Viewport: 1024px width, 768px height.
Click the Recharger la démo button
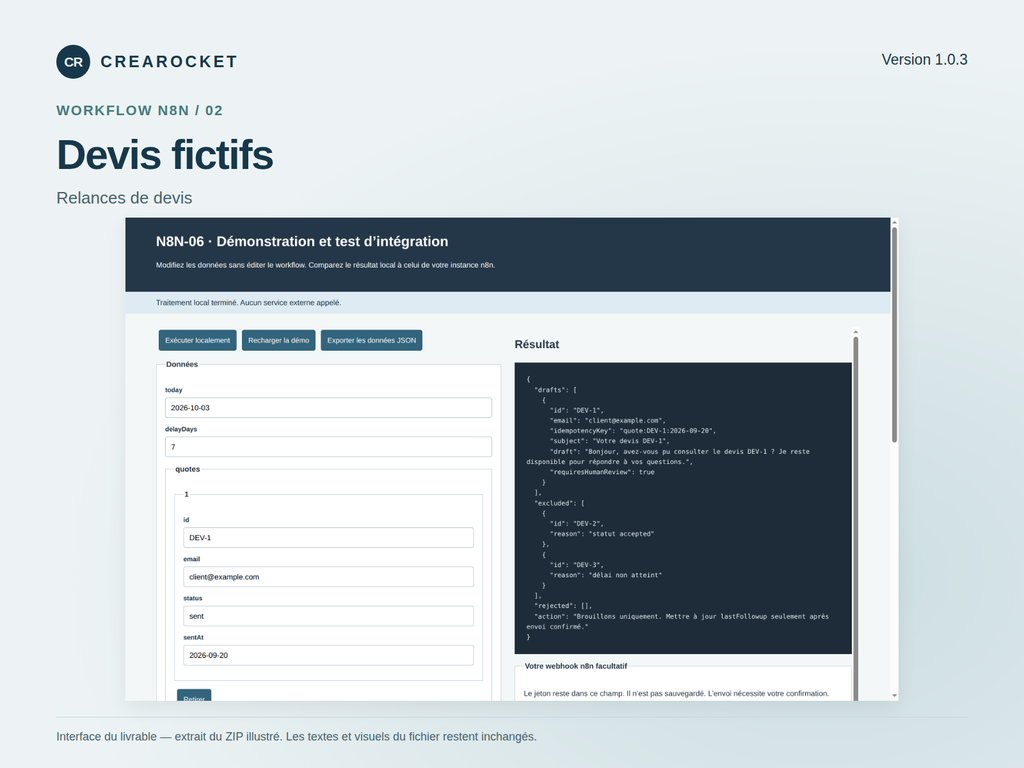[x=278, y=340]
